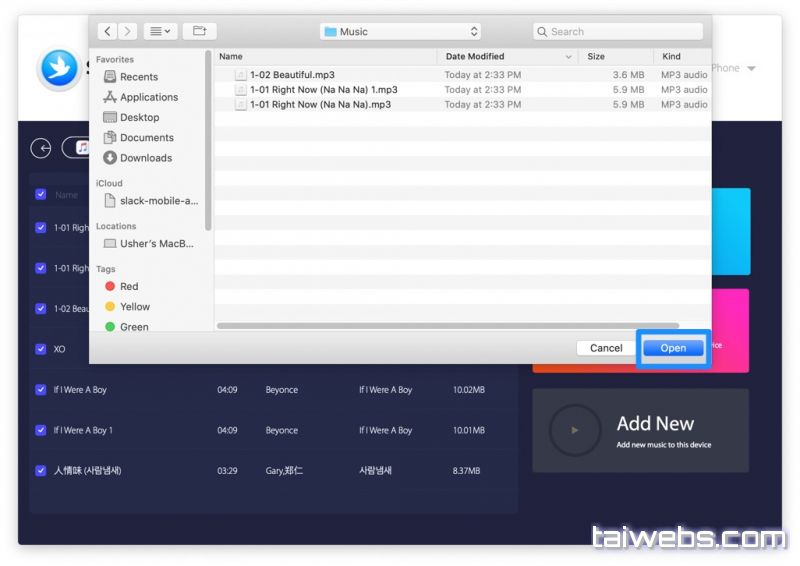Select the Red tag

[128, 286]
